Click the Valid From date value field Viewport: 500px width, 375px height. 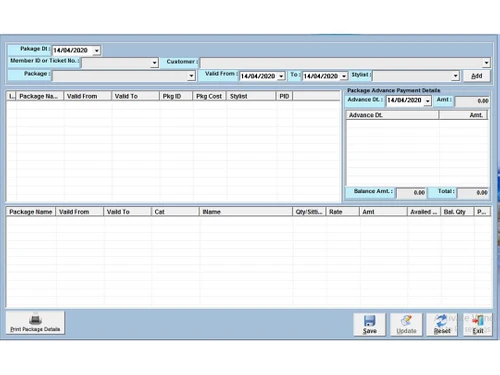258,76
